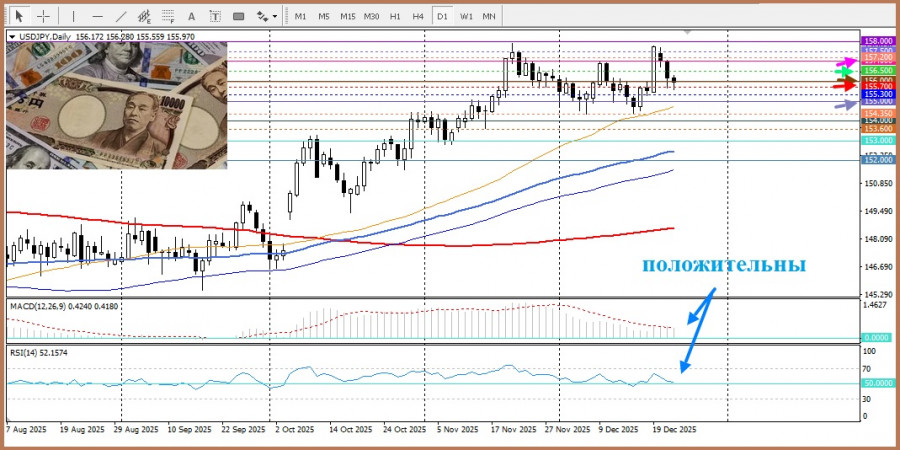Switch chart to W1 timeframe
Image resolution: width=900 pixels, height=450 pixels.
point(466,16)
